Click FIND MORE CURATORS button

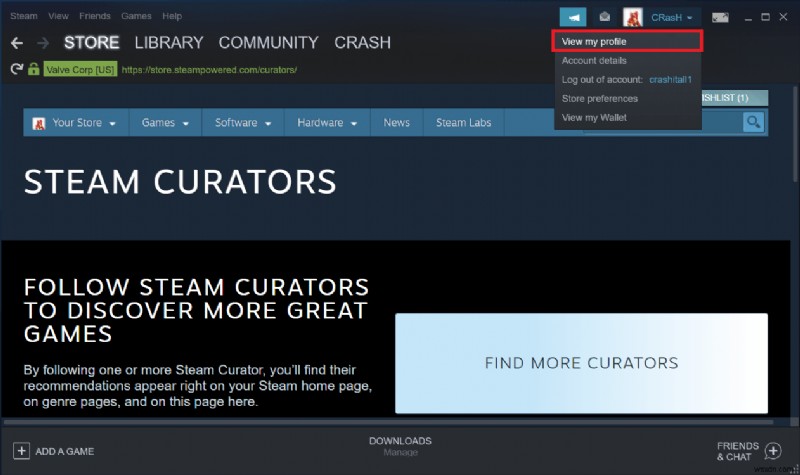(581, 363)
